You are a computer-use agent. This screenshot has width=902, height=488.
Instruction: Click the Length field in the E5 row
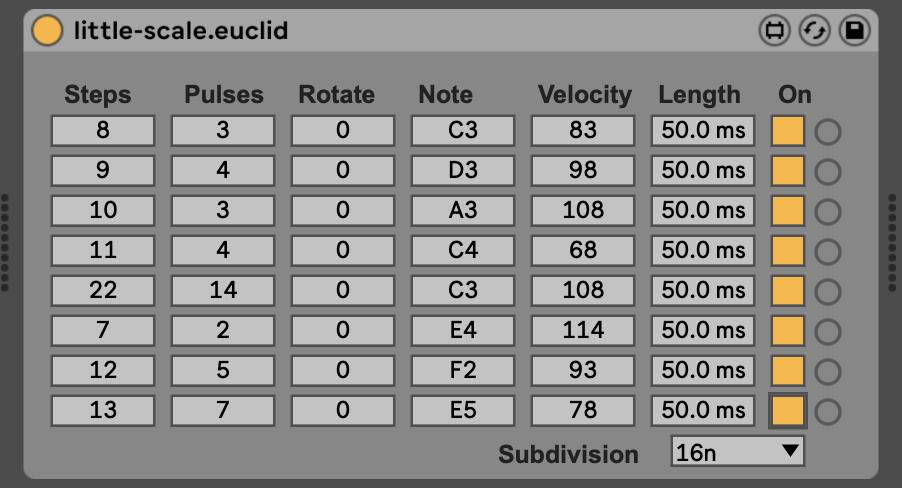(x=703, y=411)
